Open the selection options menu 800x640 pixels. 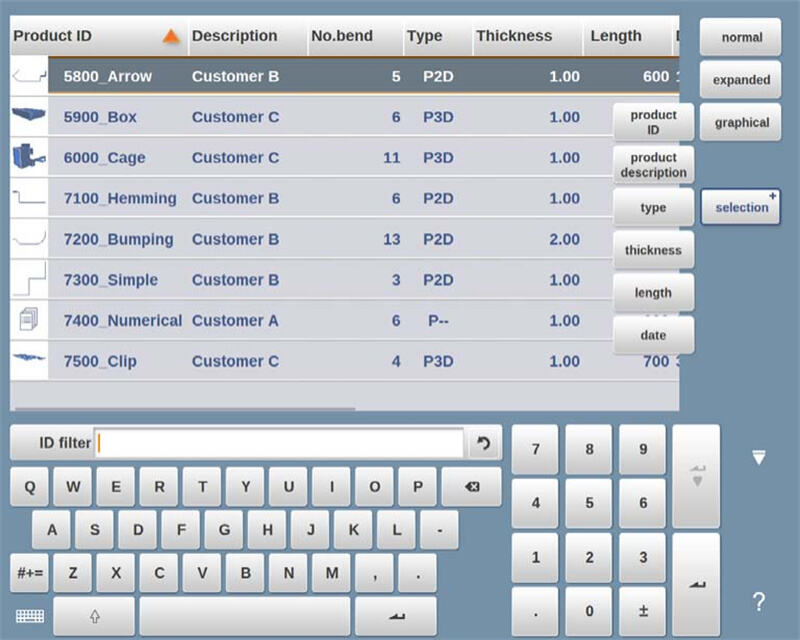740,207
